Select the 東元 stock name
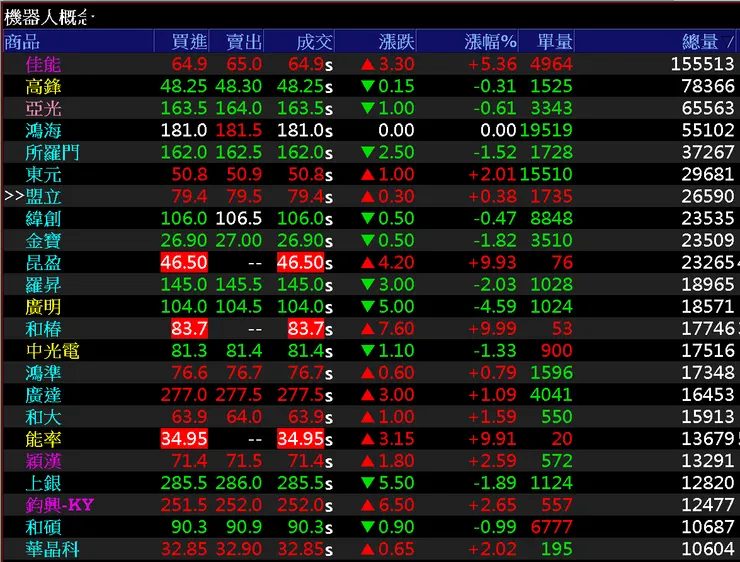The width and height of the screenshot is (740, 562). point(43,174)
